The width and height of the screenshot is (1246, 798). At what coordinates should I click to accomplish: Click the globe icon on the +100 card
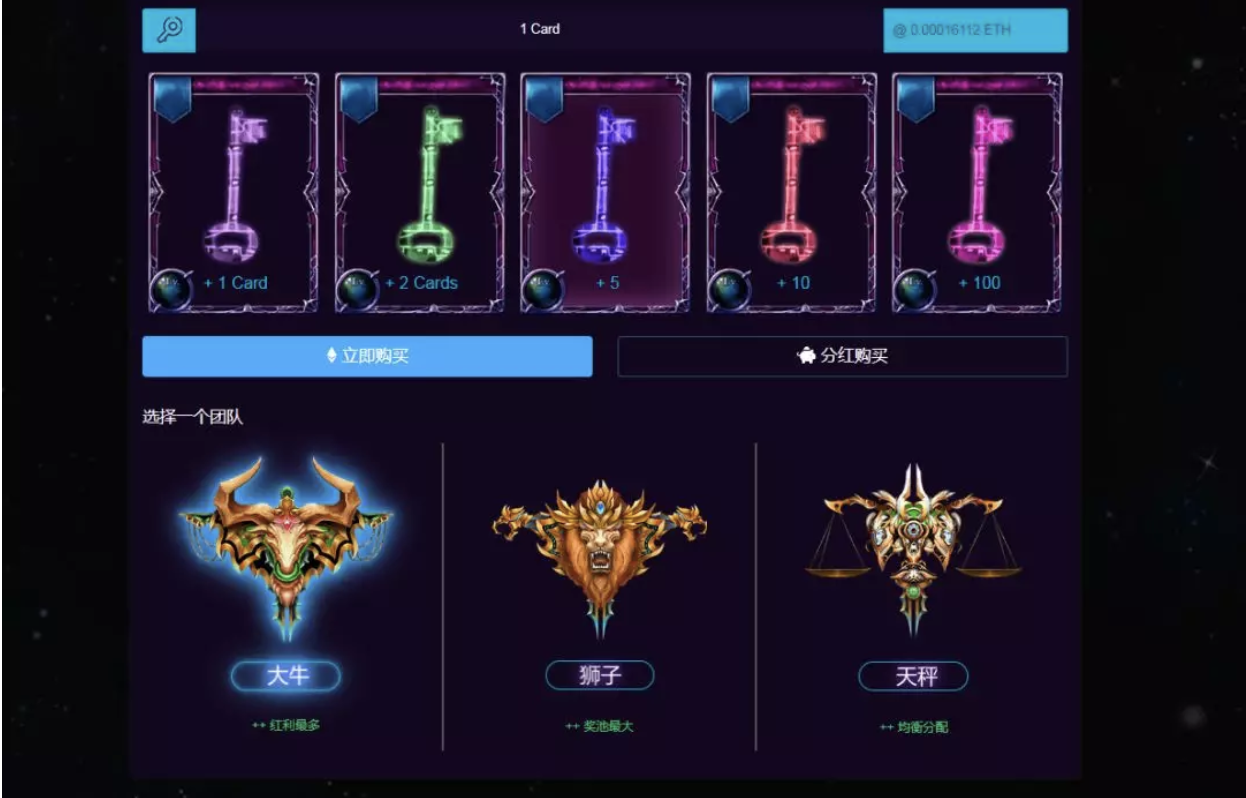coord(915,290)
